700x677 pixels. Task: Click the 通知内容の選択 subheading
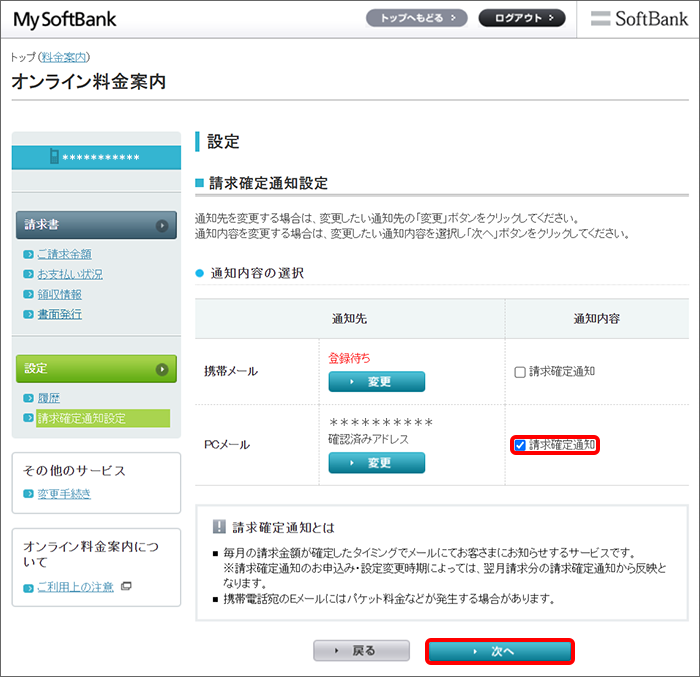tap(257, 273)
